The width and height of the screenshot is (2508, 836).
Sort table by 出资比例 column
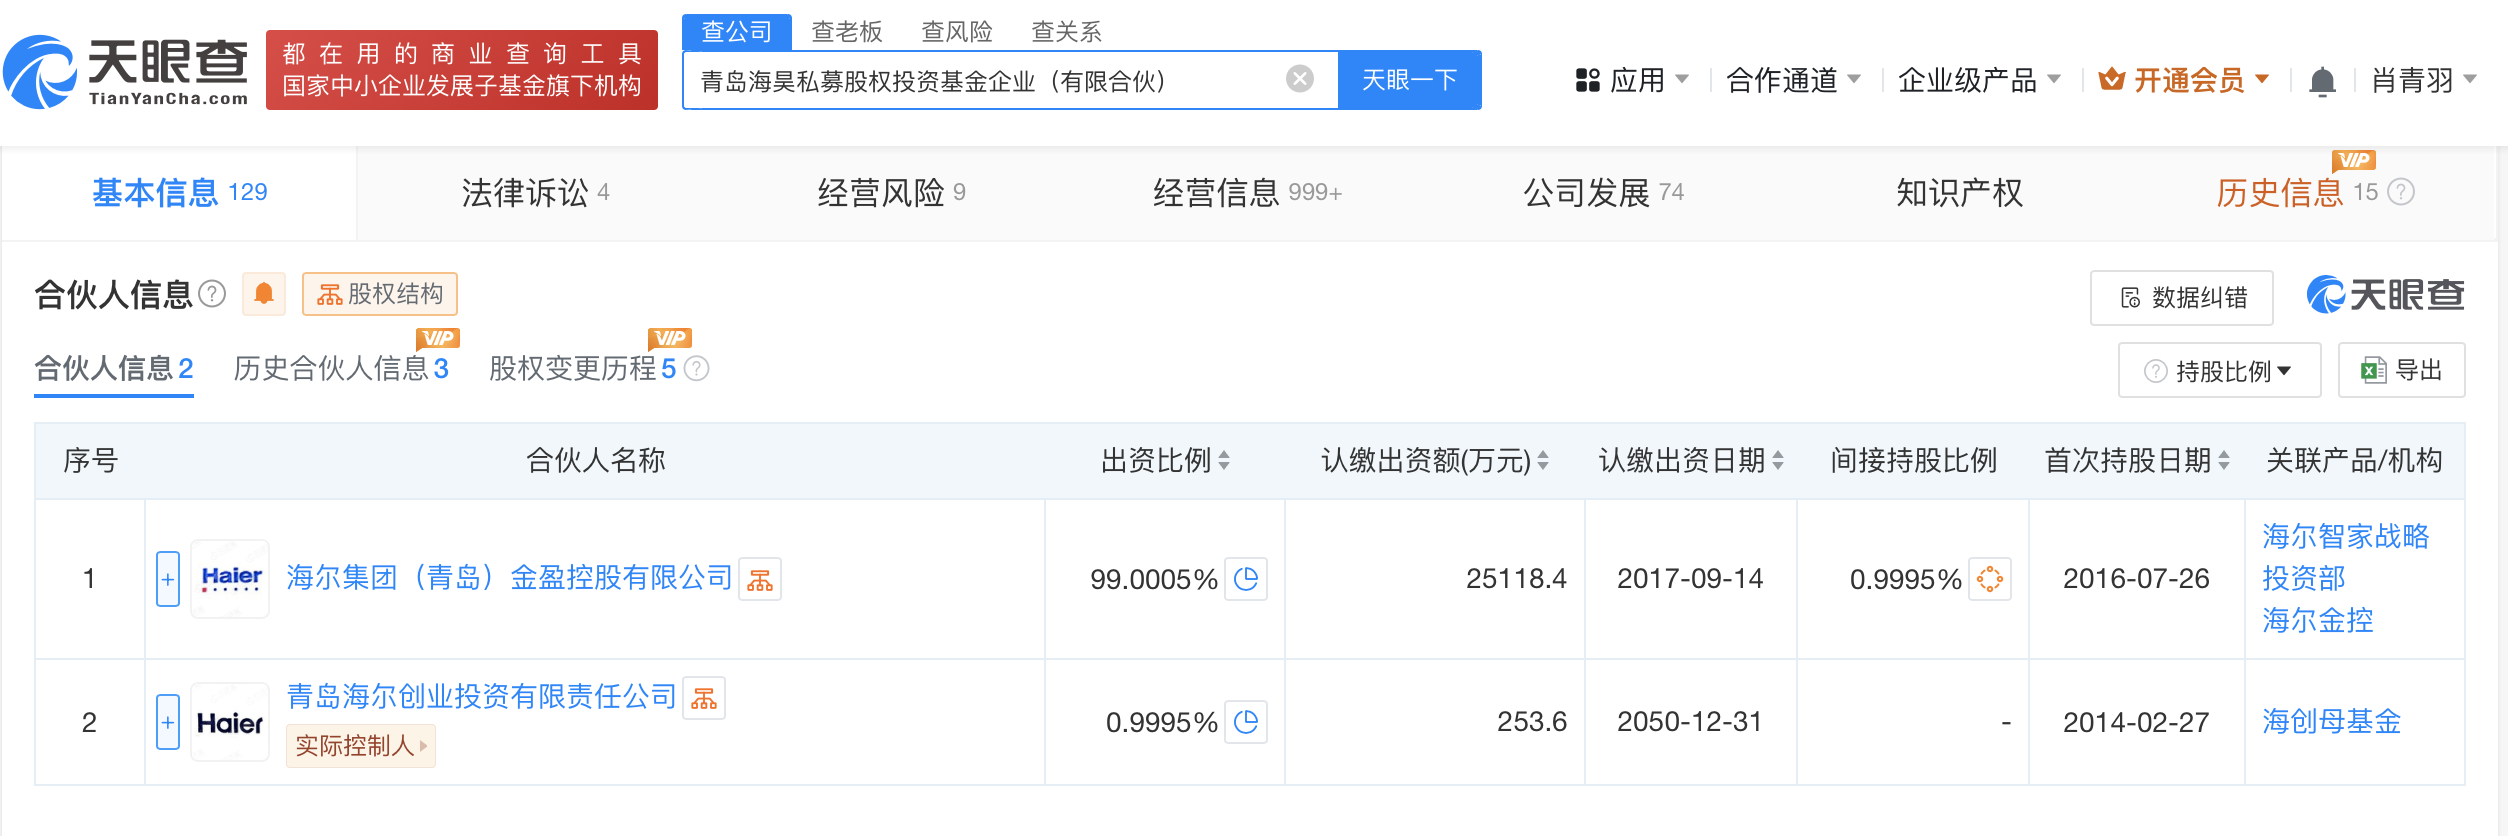(1166, 461)
